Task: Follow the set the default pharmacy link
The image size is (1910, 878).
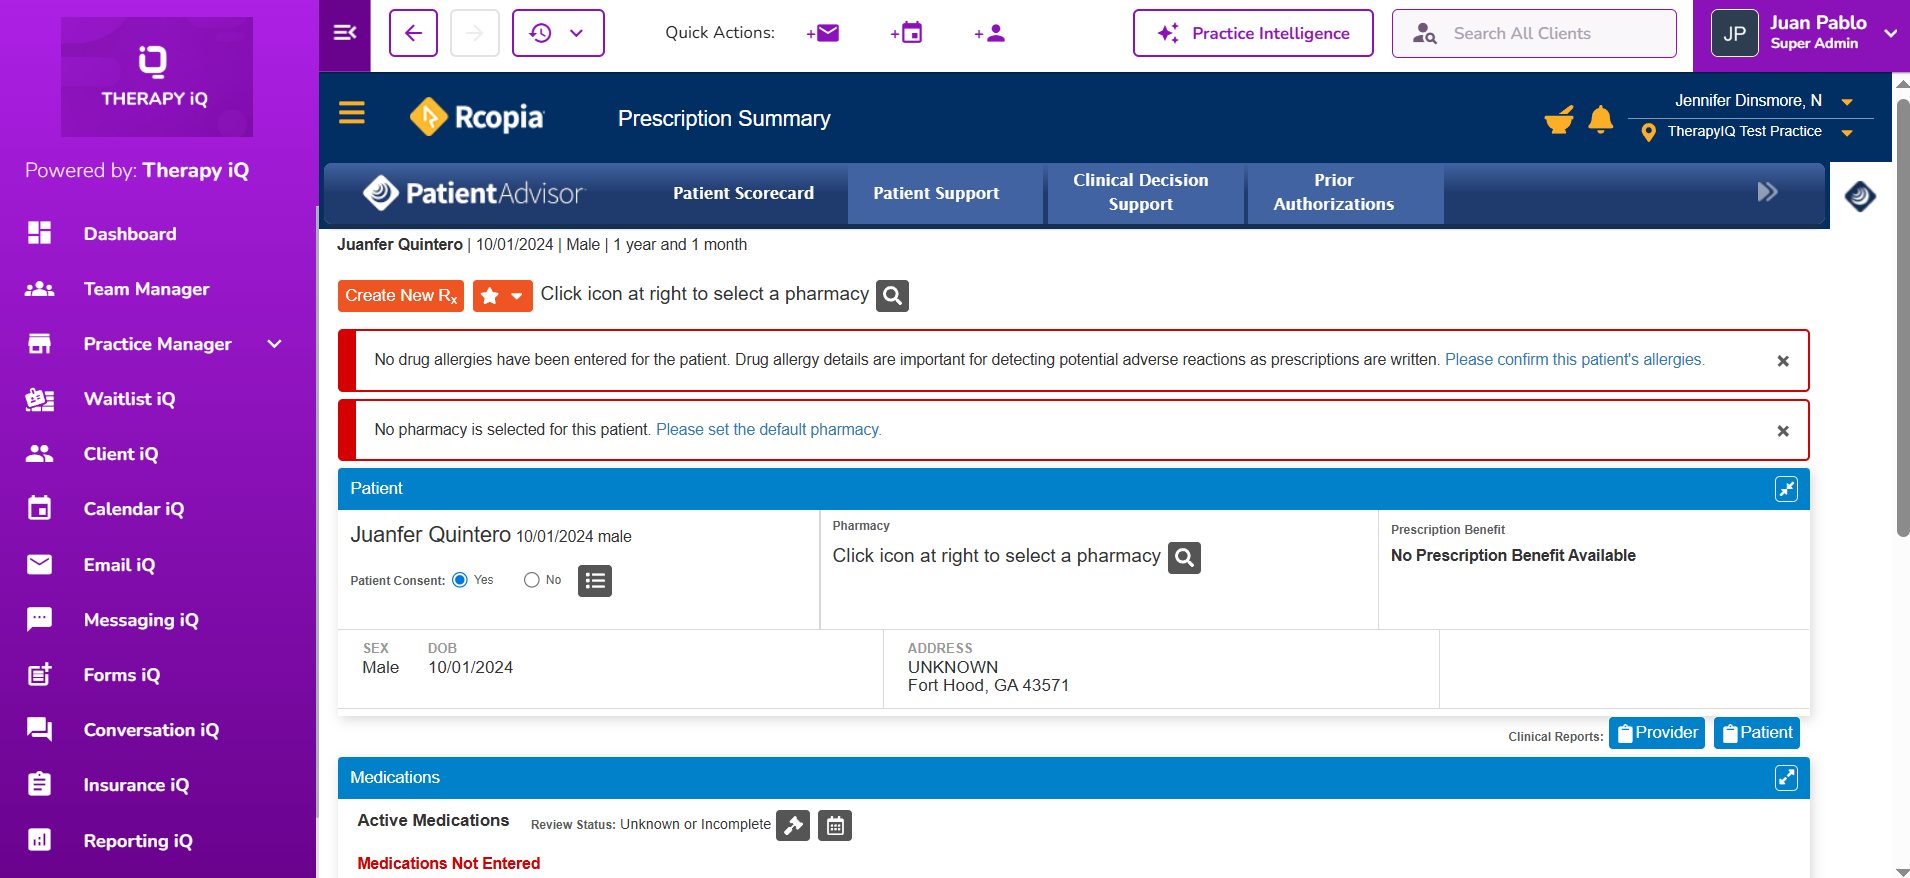Action: click(769, 430)
